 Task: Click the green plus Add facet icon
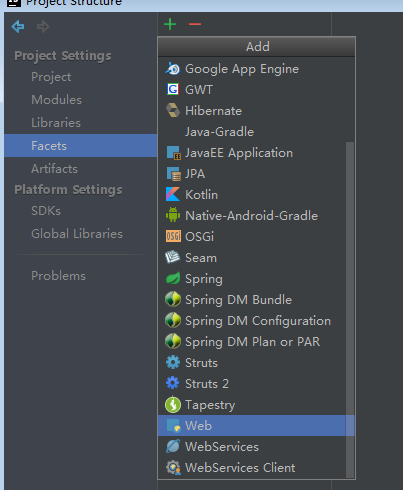pos(170,24)
